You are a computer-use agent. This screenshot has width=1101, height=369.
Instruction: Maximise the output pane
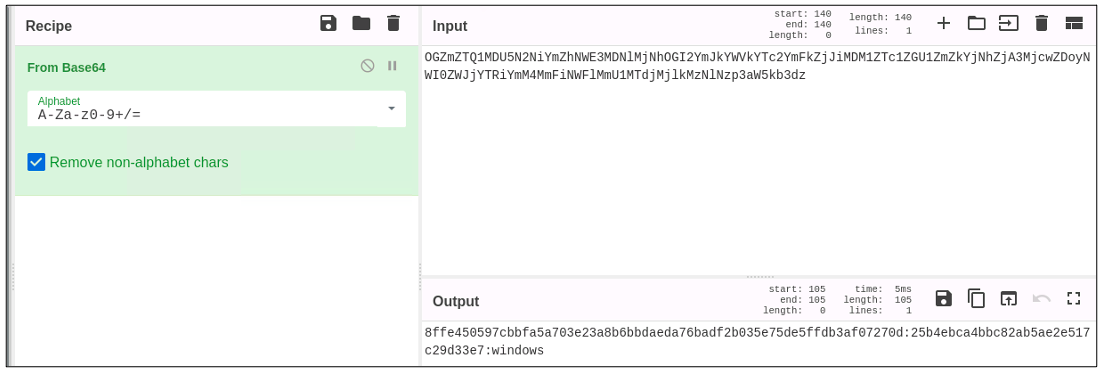(x=1073, y=298)
